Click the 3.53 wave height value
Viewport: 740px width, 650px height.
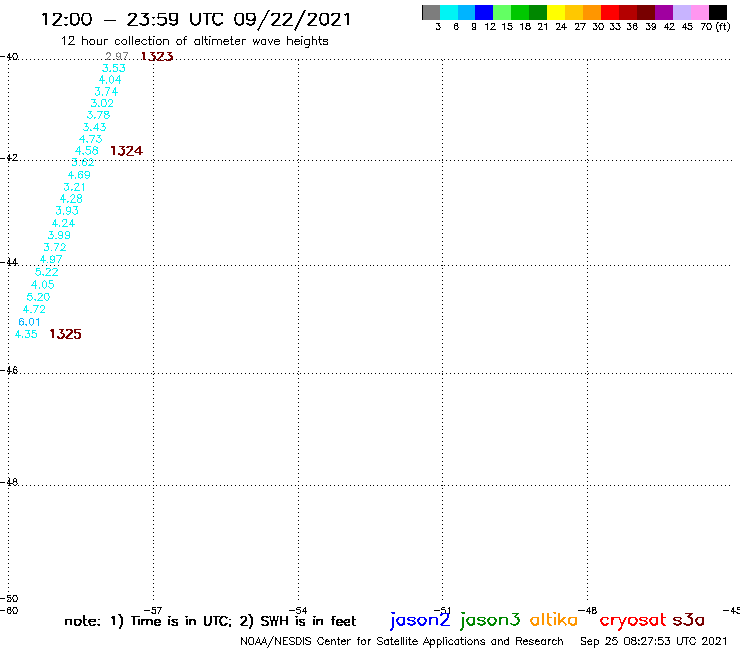coord(114,68)
